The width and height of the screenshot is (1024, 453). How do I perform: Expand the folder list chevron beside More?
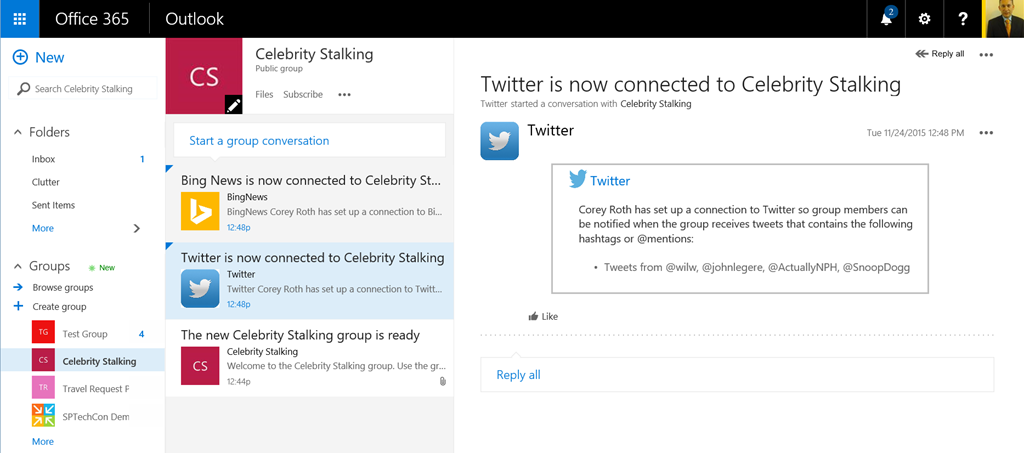[x=136, y=228]
